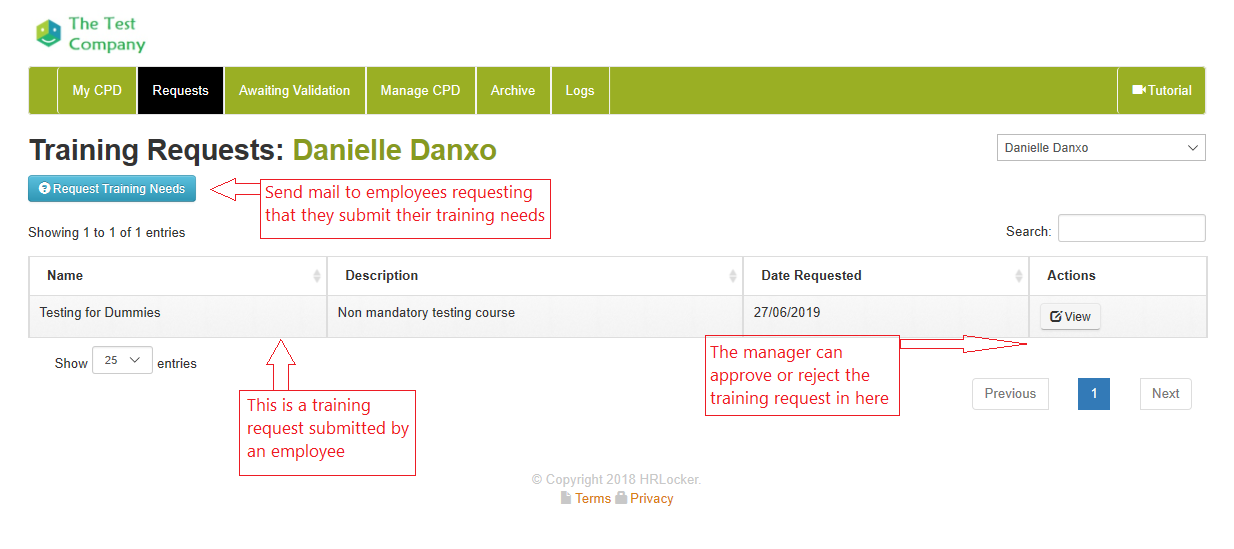This screenshot has height=549, width=1234.
Task: Open the Awaiting Validation tab
Action: tap(294, 90)
